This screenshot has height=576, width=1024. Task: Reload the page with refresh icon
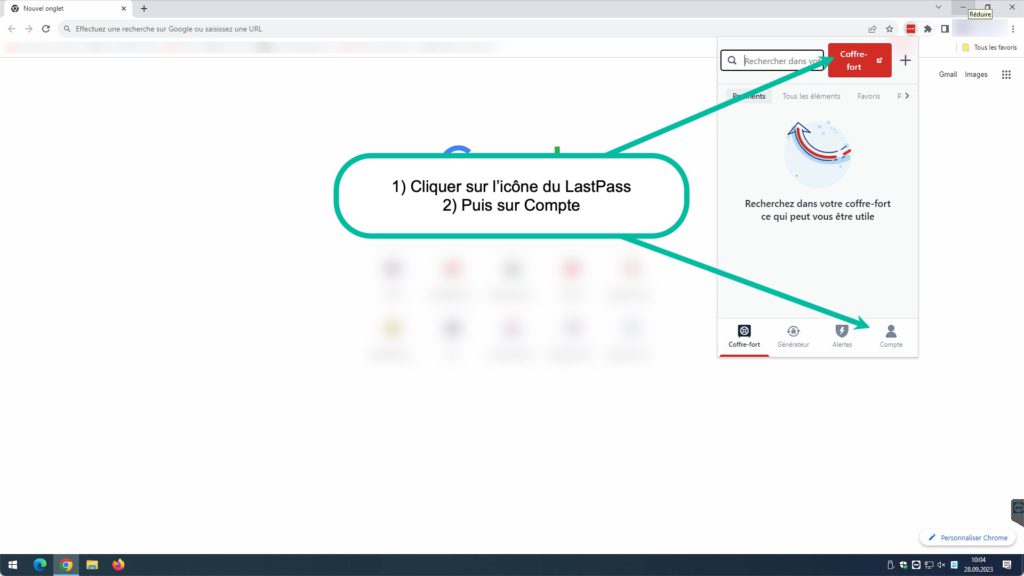(x=45, y=29)
